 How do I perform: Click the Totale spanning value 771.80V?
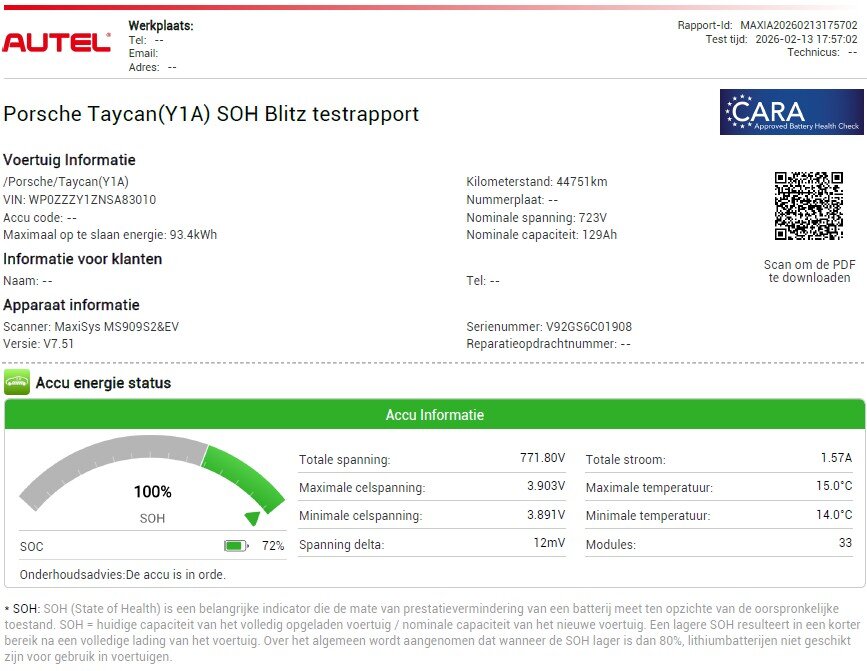tap(545, 458)
